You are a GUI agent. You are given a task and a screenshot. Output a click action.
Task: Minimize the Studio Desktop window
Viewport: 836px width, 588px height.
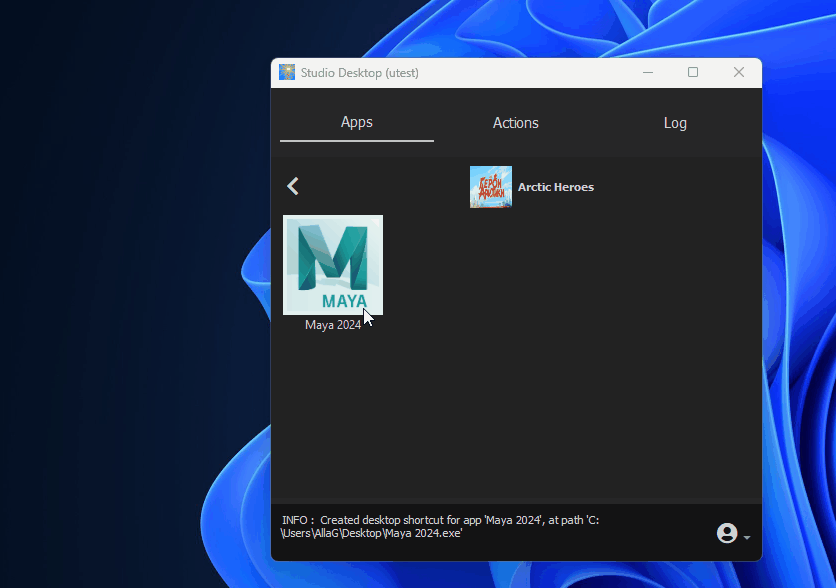pyautogui.click(x=648, y=72)
